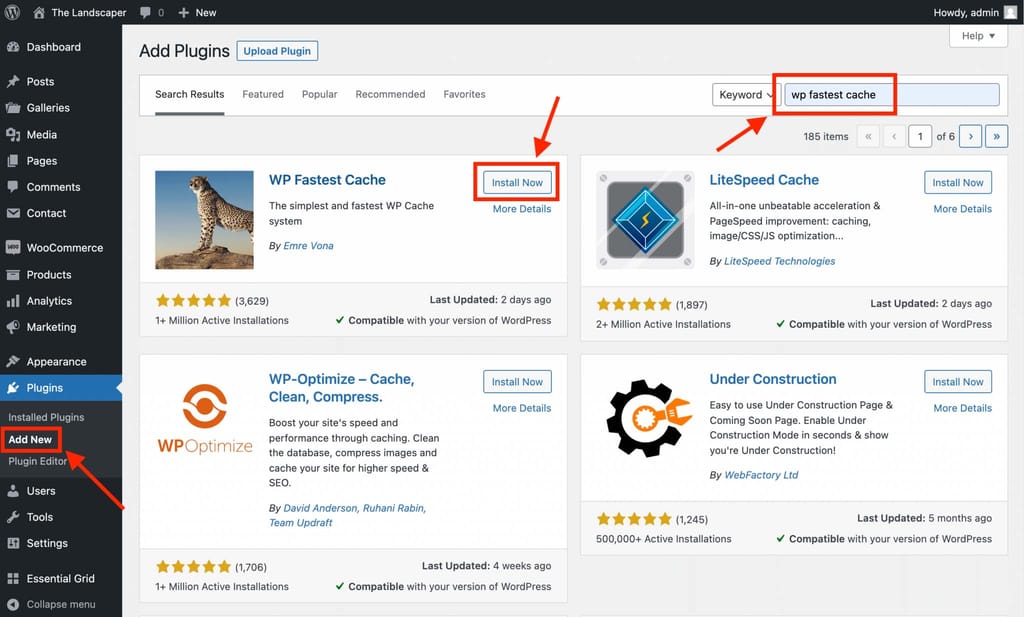Click the plugin search input field
The width and height of the screenshot is (1024, 617).
(891, 95)
